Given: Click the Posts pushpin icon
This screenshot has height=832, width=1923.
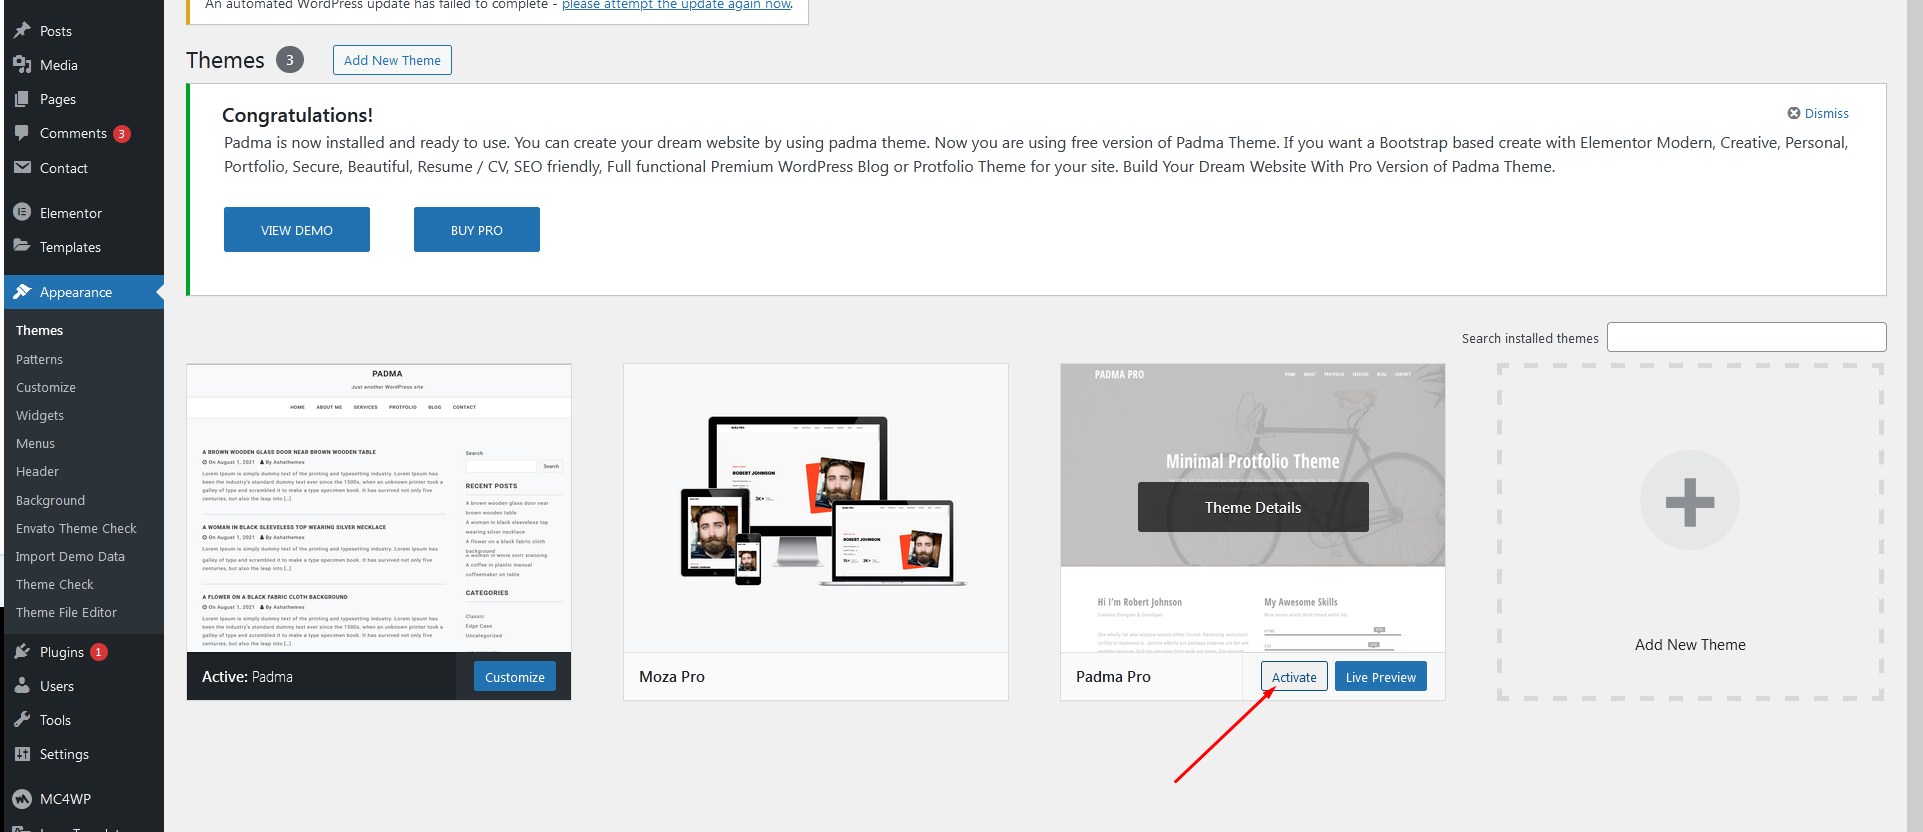Looking at the screenshot, I should (x=22, y=31).
